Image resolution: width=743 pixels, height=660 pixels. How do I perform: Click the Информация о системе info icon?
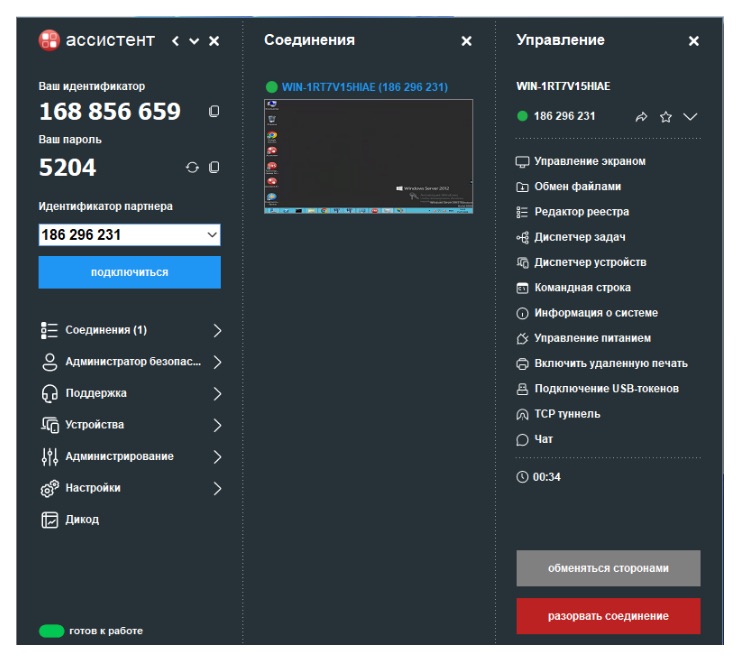[x=522, y=313]
